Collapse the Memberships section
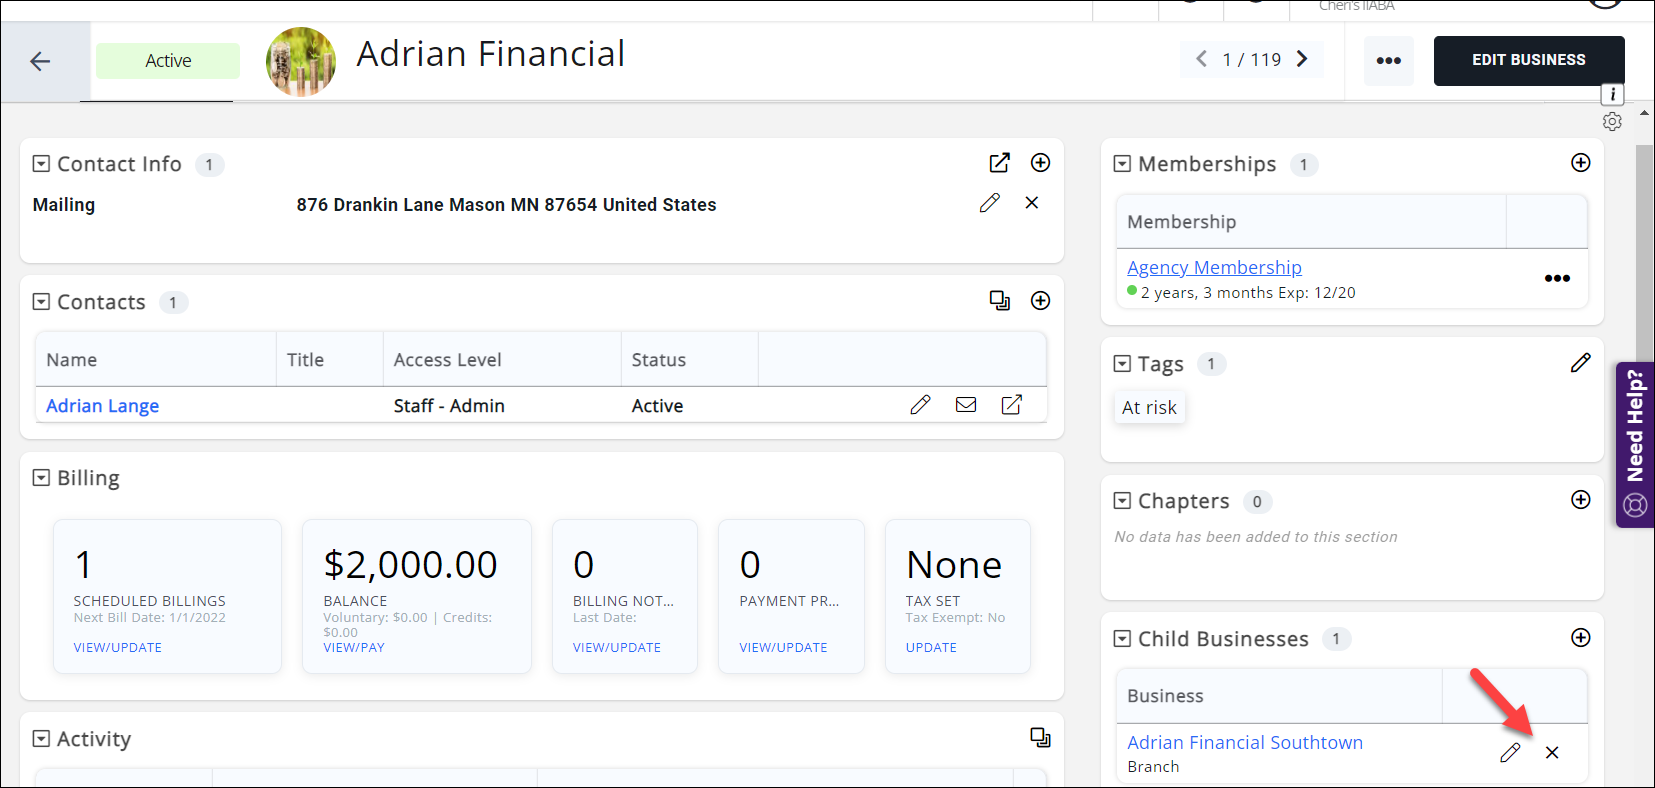 pyautogui.click(x=1122, y=163)
